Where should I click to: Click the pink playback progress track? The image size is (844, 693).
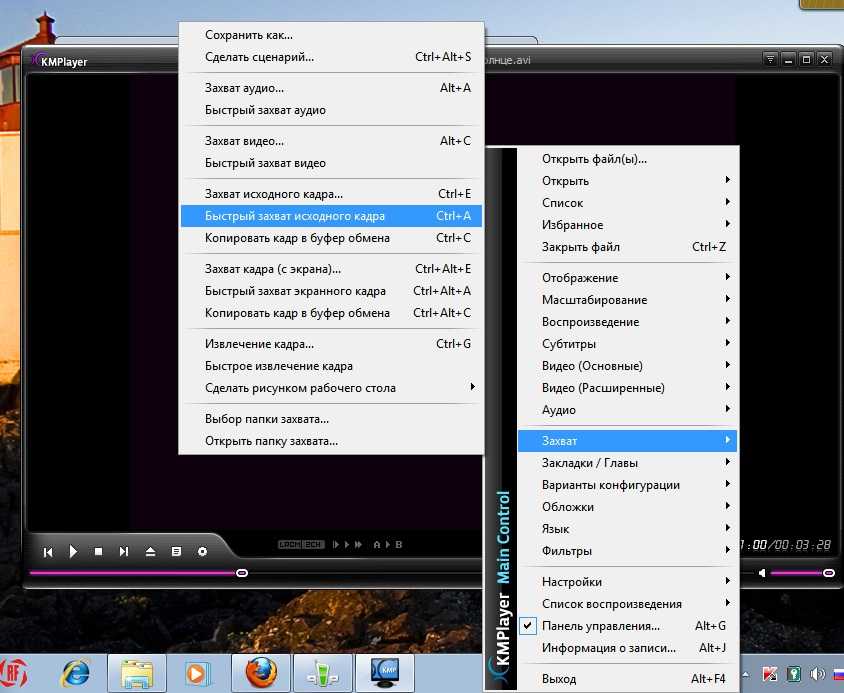[x=133, y=573]
